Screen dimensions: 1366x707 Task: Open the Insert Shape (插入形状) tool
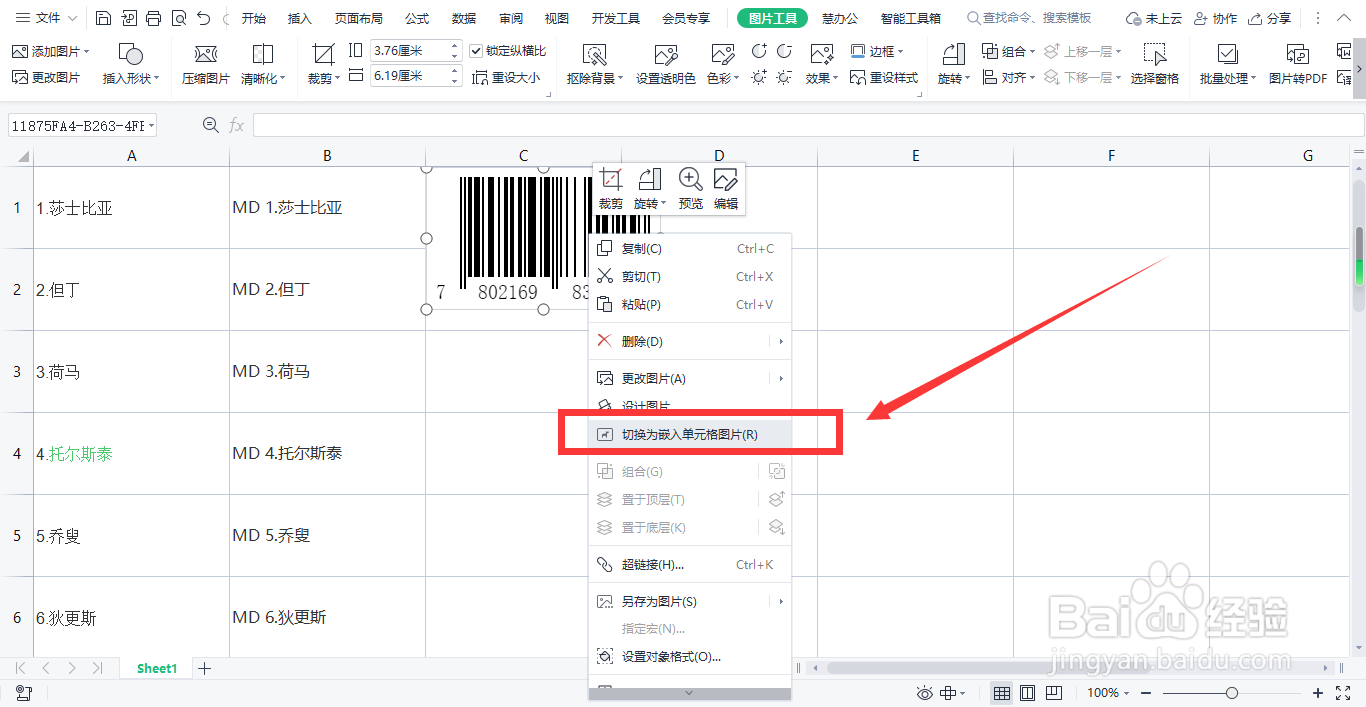click(x=130, y=64)
